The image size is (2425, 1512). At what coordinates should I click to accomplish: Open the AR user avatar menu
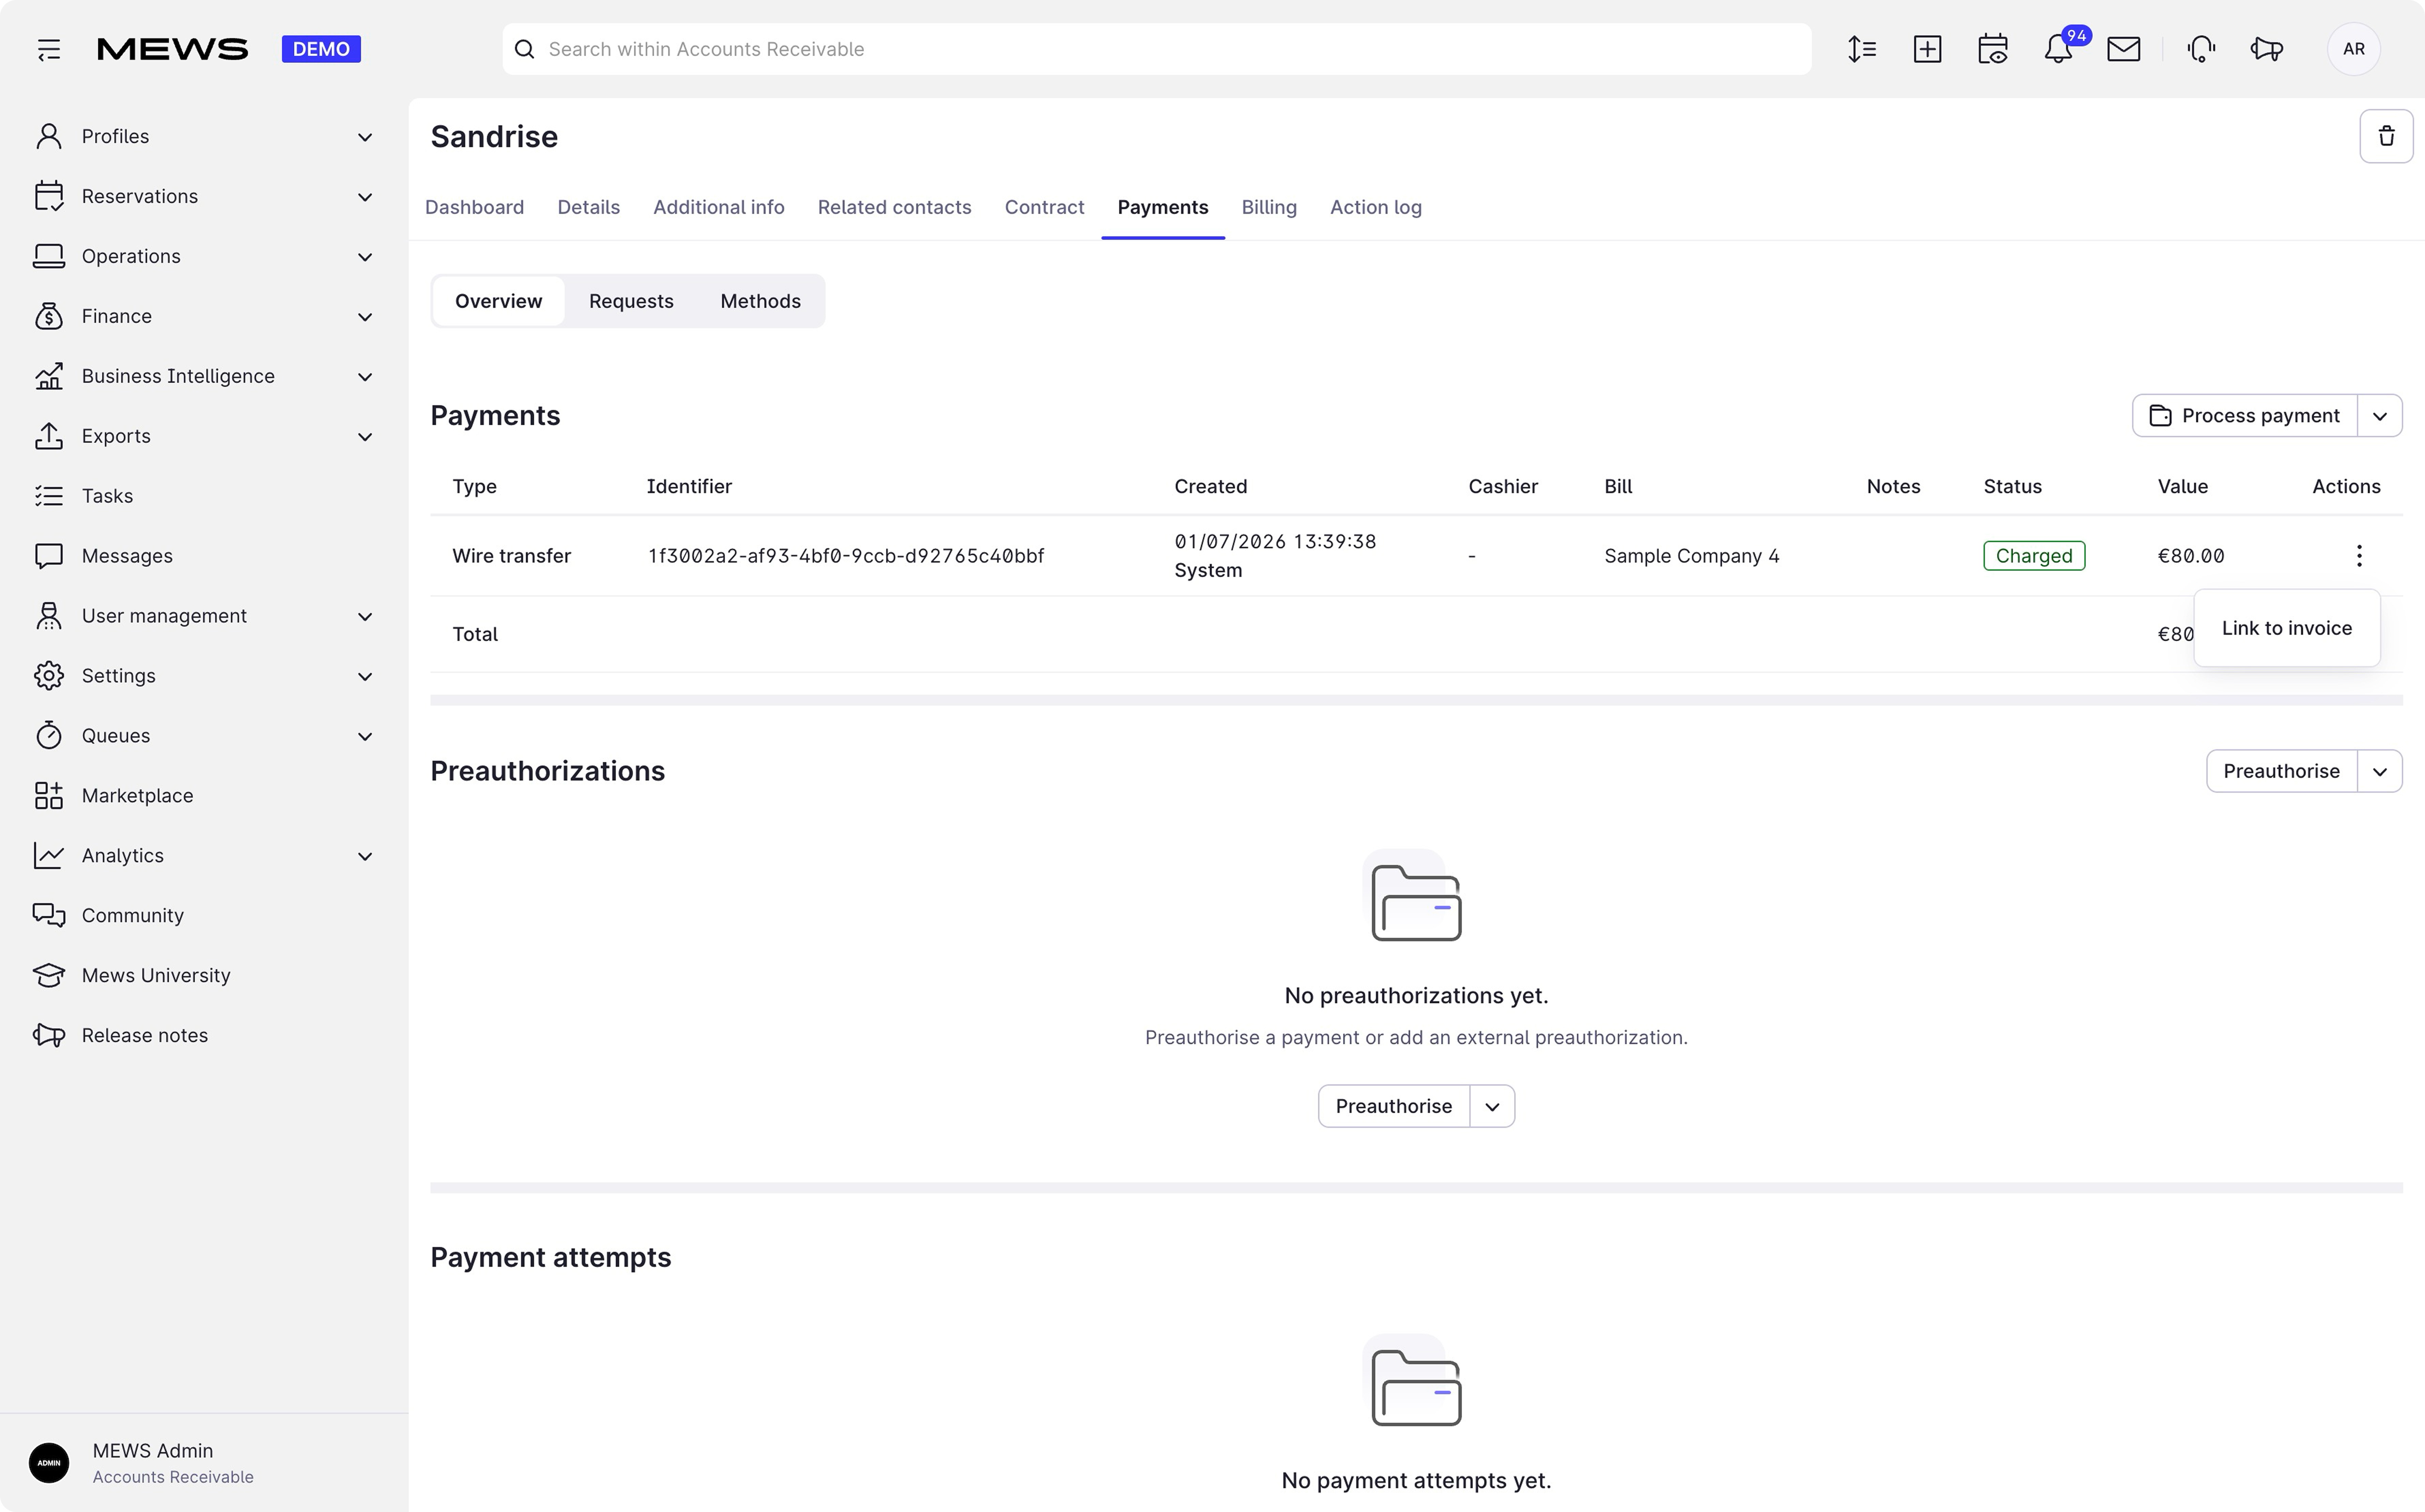tap(2354, 49)
